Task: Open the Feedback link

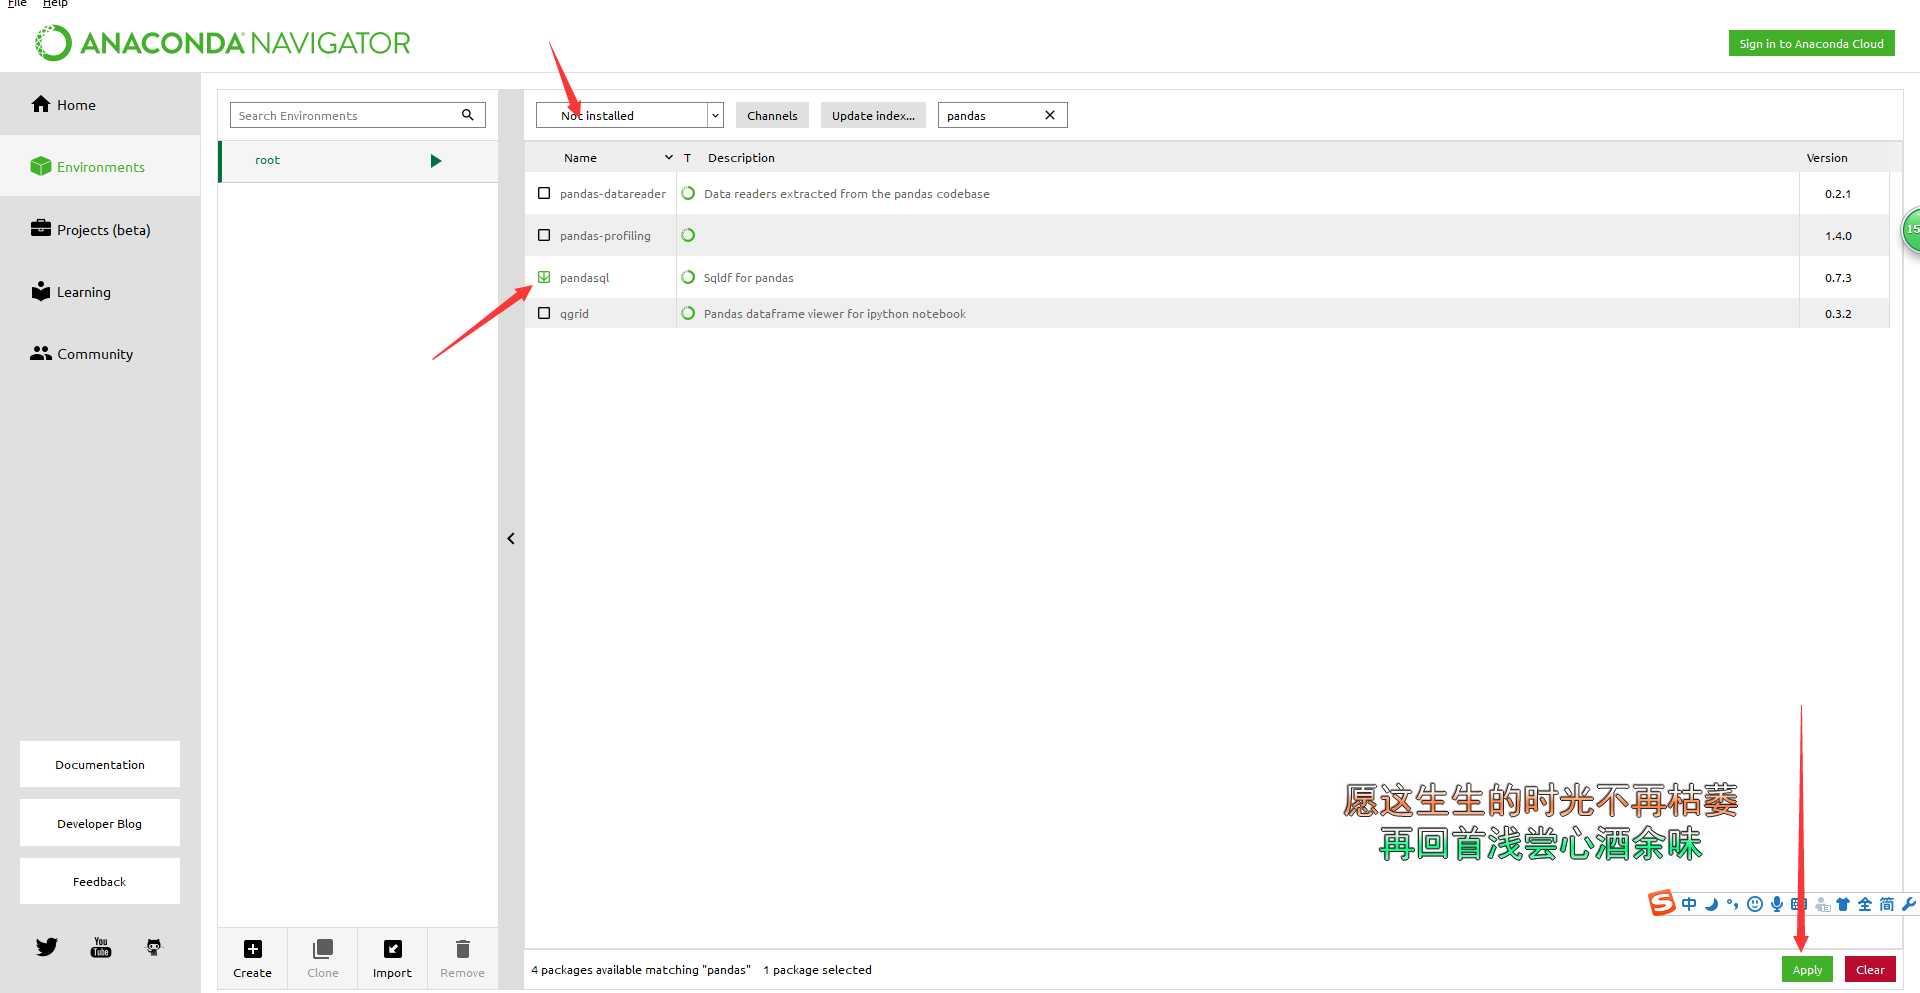Action: click(100, 881)
